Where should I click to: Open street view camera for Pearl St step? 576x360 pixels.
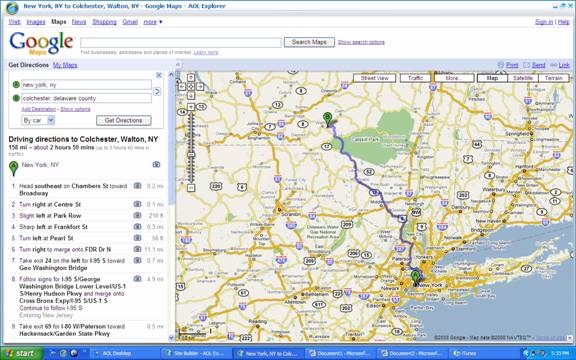tap(137, 238)
